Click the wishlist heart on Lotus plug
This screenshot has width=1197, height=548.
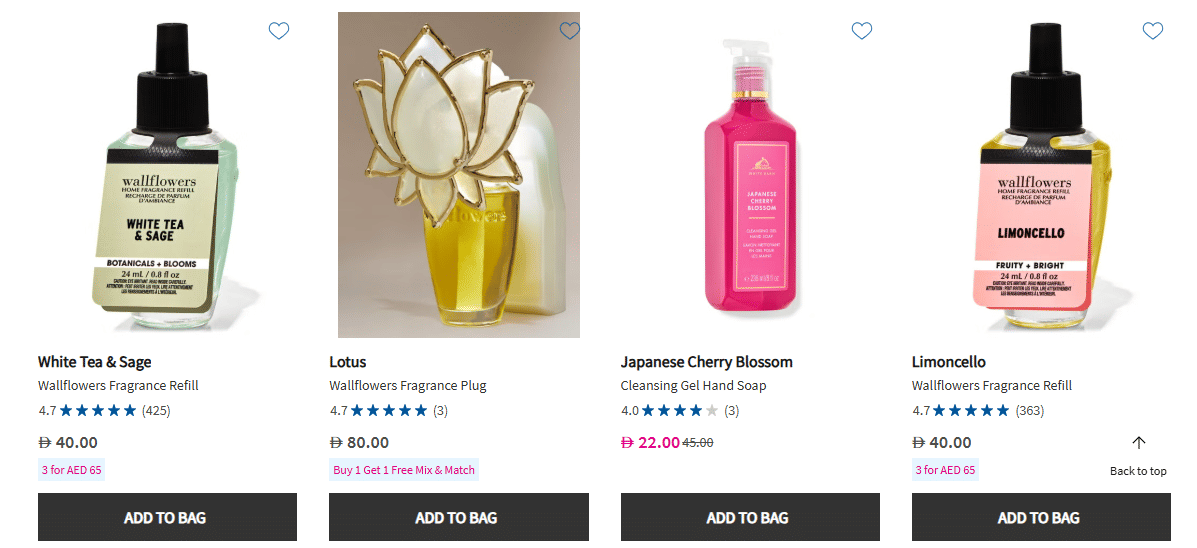pyautogui.click(x=570, y=31)
